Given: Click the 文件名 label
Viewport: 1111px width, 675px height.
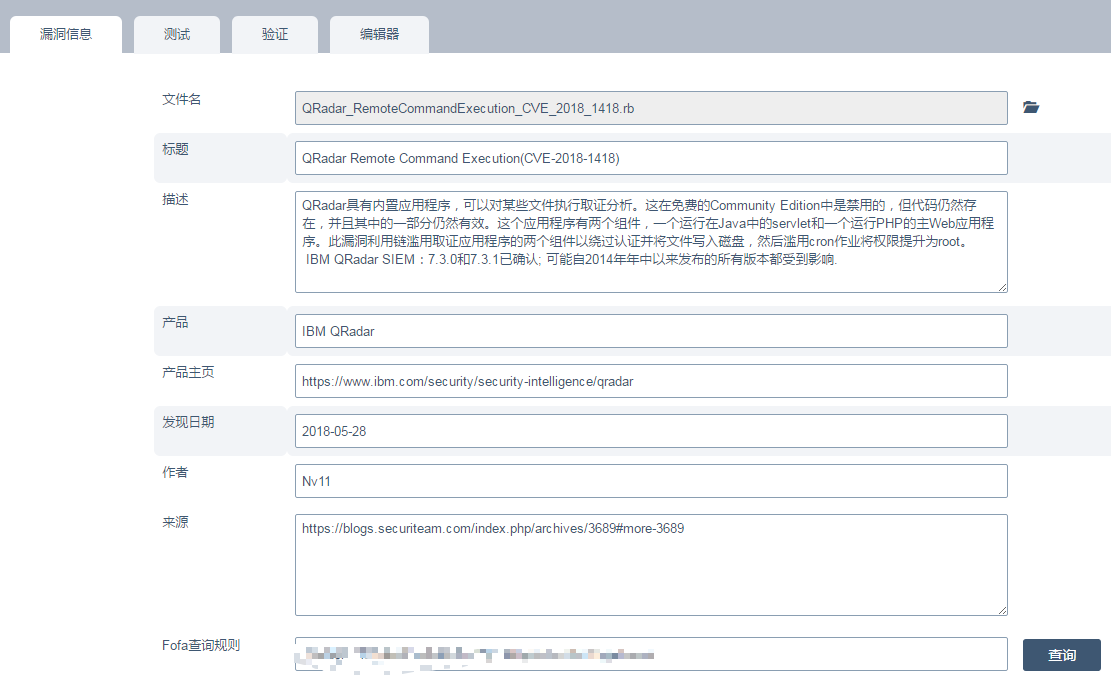Looking at the screenshot, I should coord(181,99).
